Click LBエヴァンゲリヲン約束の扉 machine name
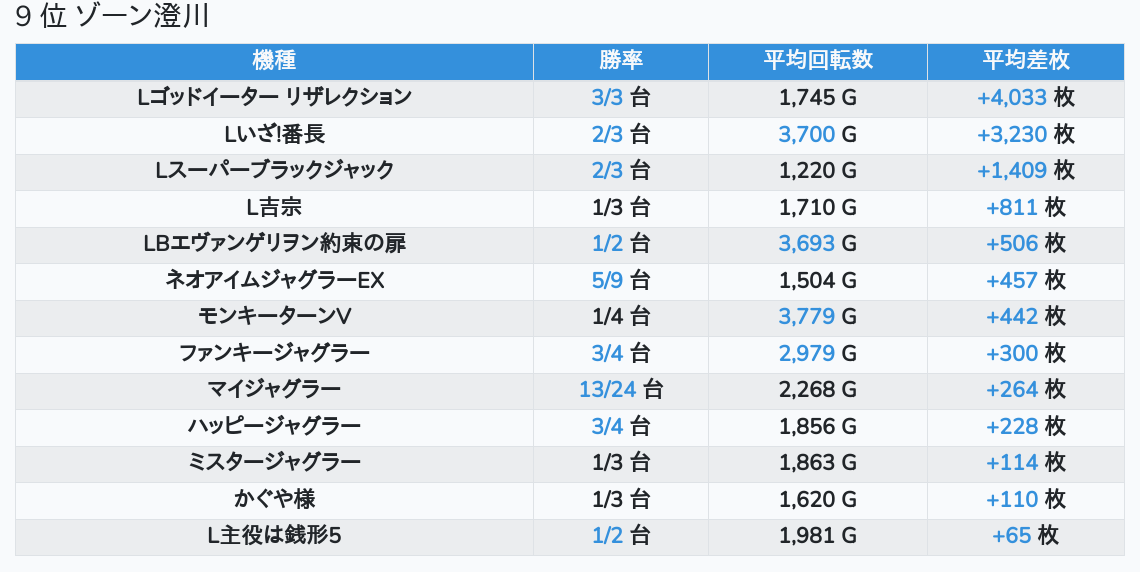 274,244
